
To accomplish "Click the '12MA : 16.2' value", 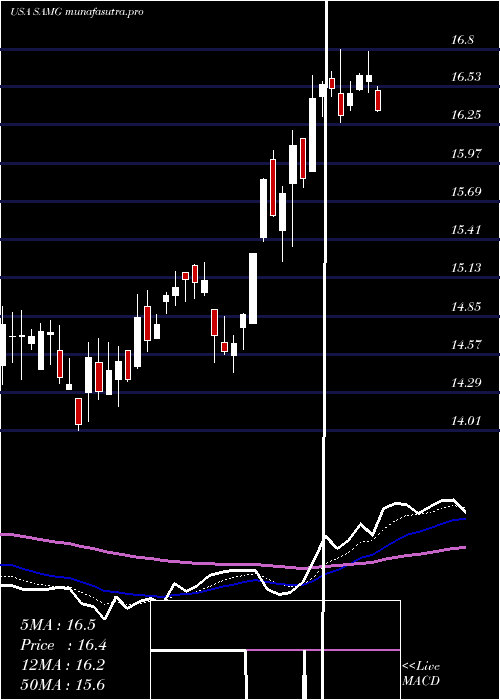I will 62,665.
